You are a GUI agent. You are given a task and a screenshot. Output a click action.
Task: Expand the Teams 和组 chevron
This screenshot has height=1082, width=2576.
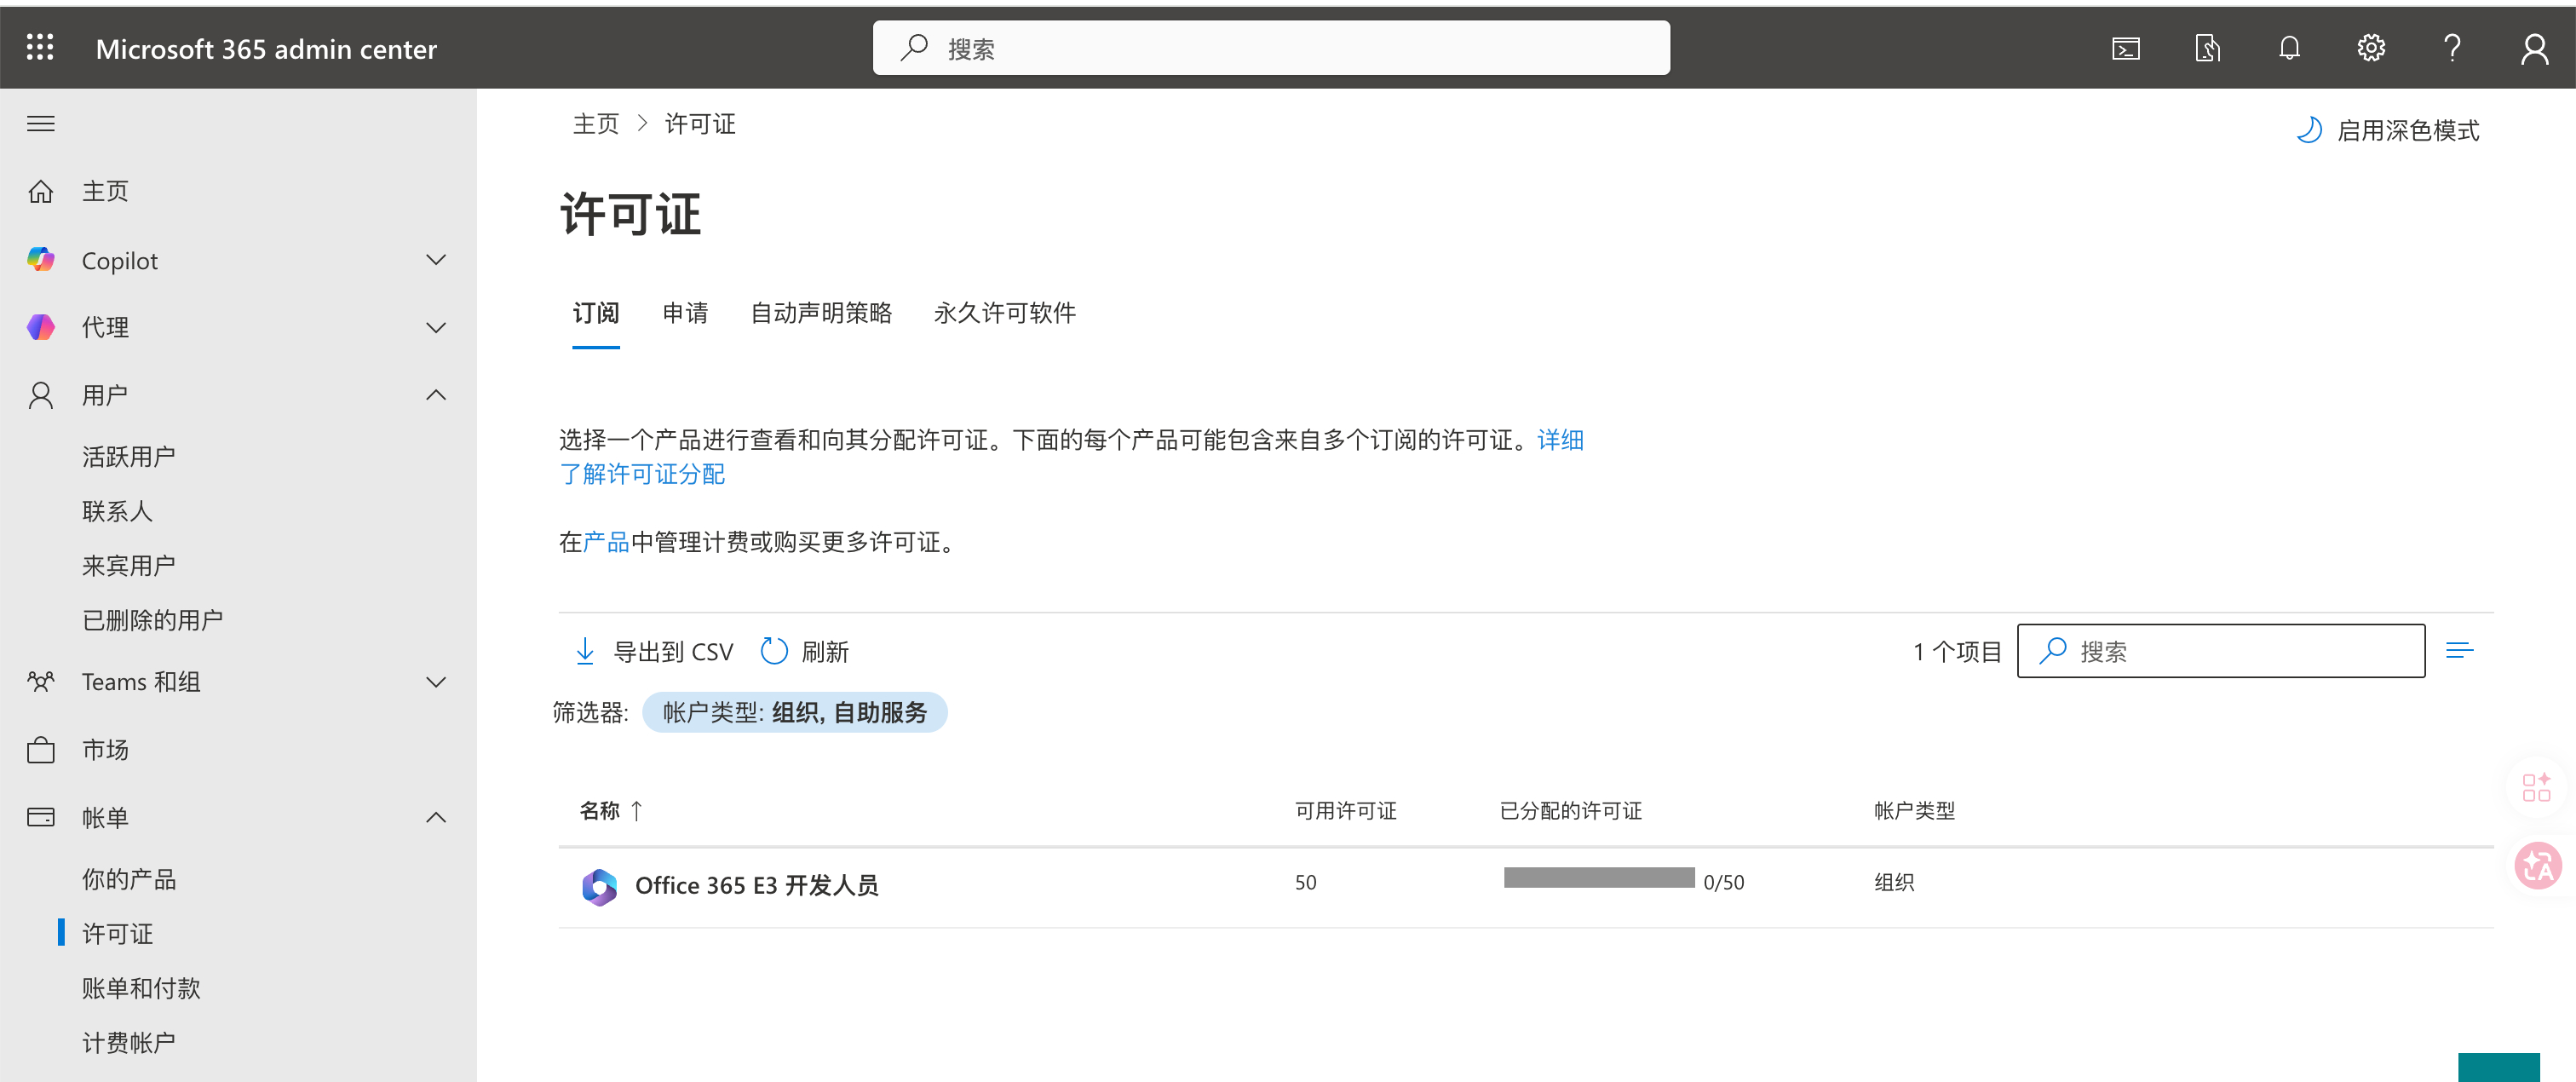point(436,682)
